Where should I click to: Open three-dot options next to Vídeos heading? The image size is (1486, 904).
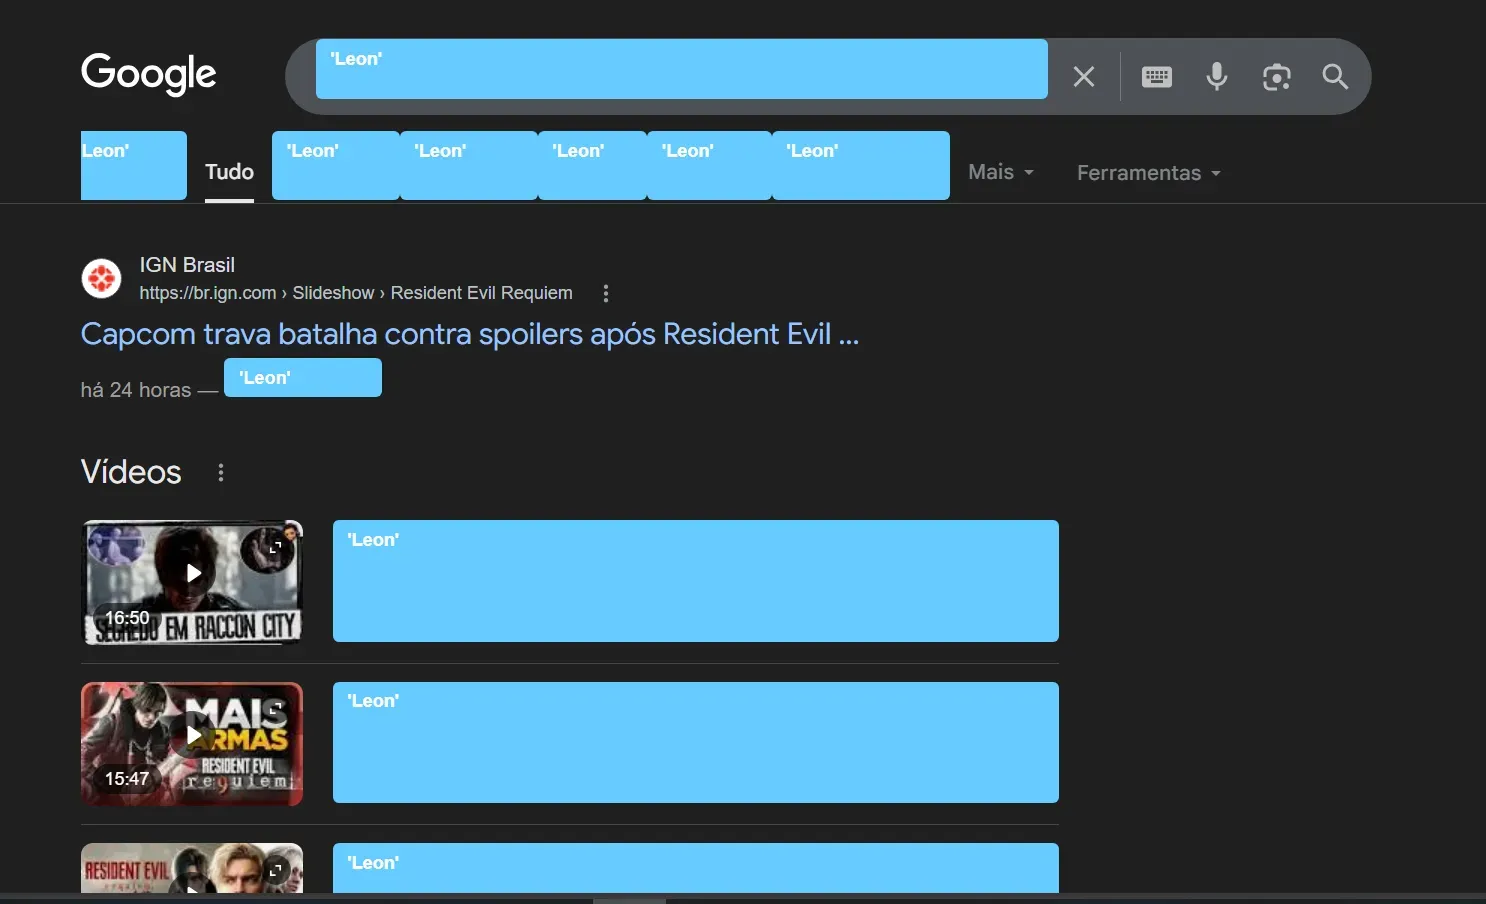[221, 472]
